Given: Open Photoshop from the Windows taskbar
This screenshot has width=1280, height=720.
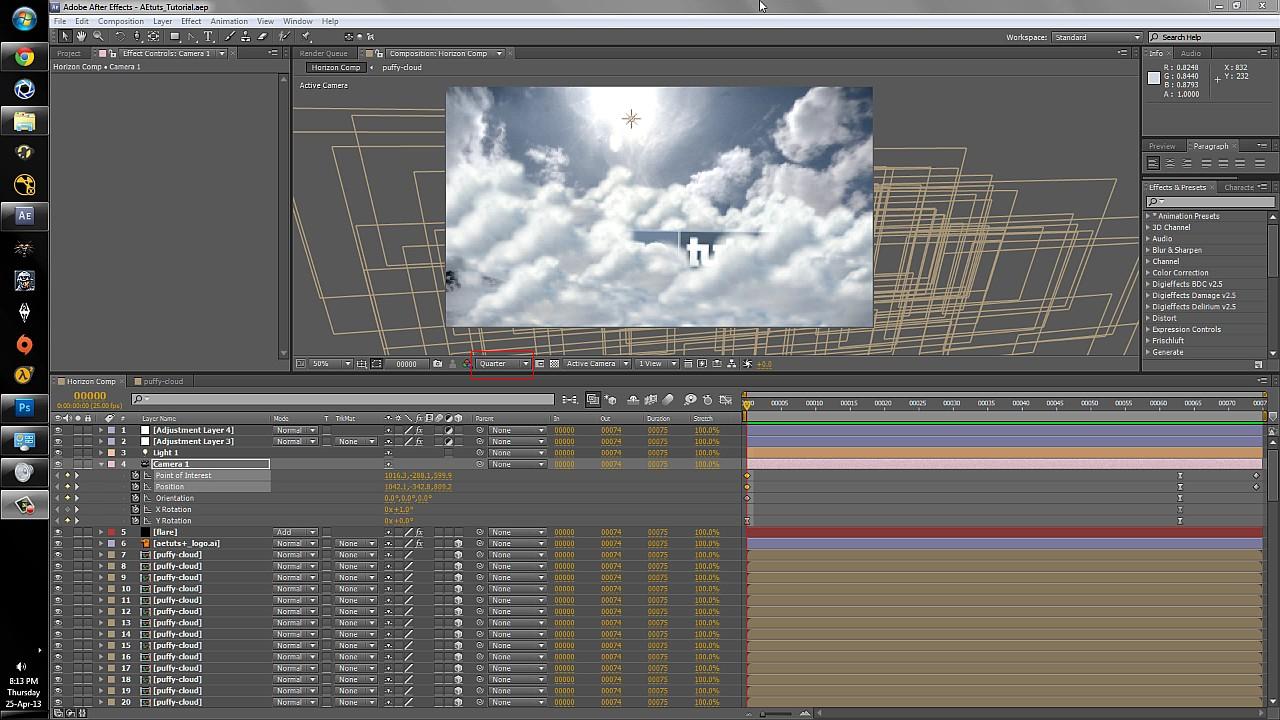Looking at the screenshot, I should coord(24,408).
